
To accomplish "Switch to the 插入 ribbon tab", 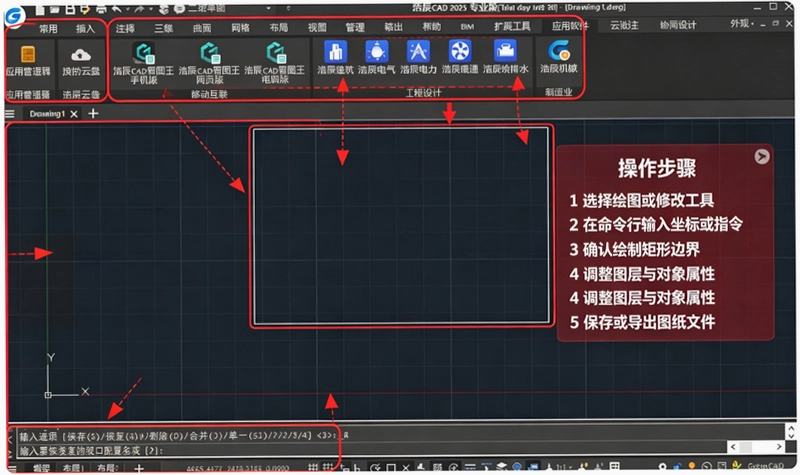I will tap(86, 29).
